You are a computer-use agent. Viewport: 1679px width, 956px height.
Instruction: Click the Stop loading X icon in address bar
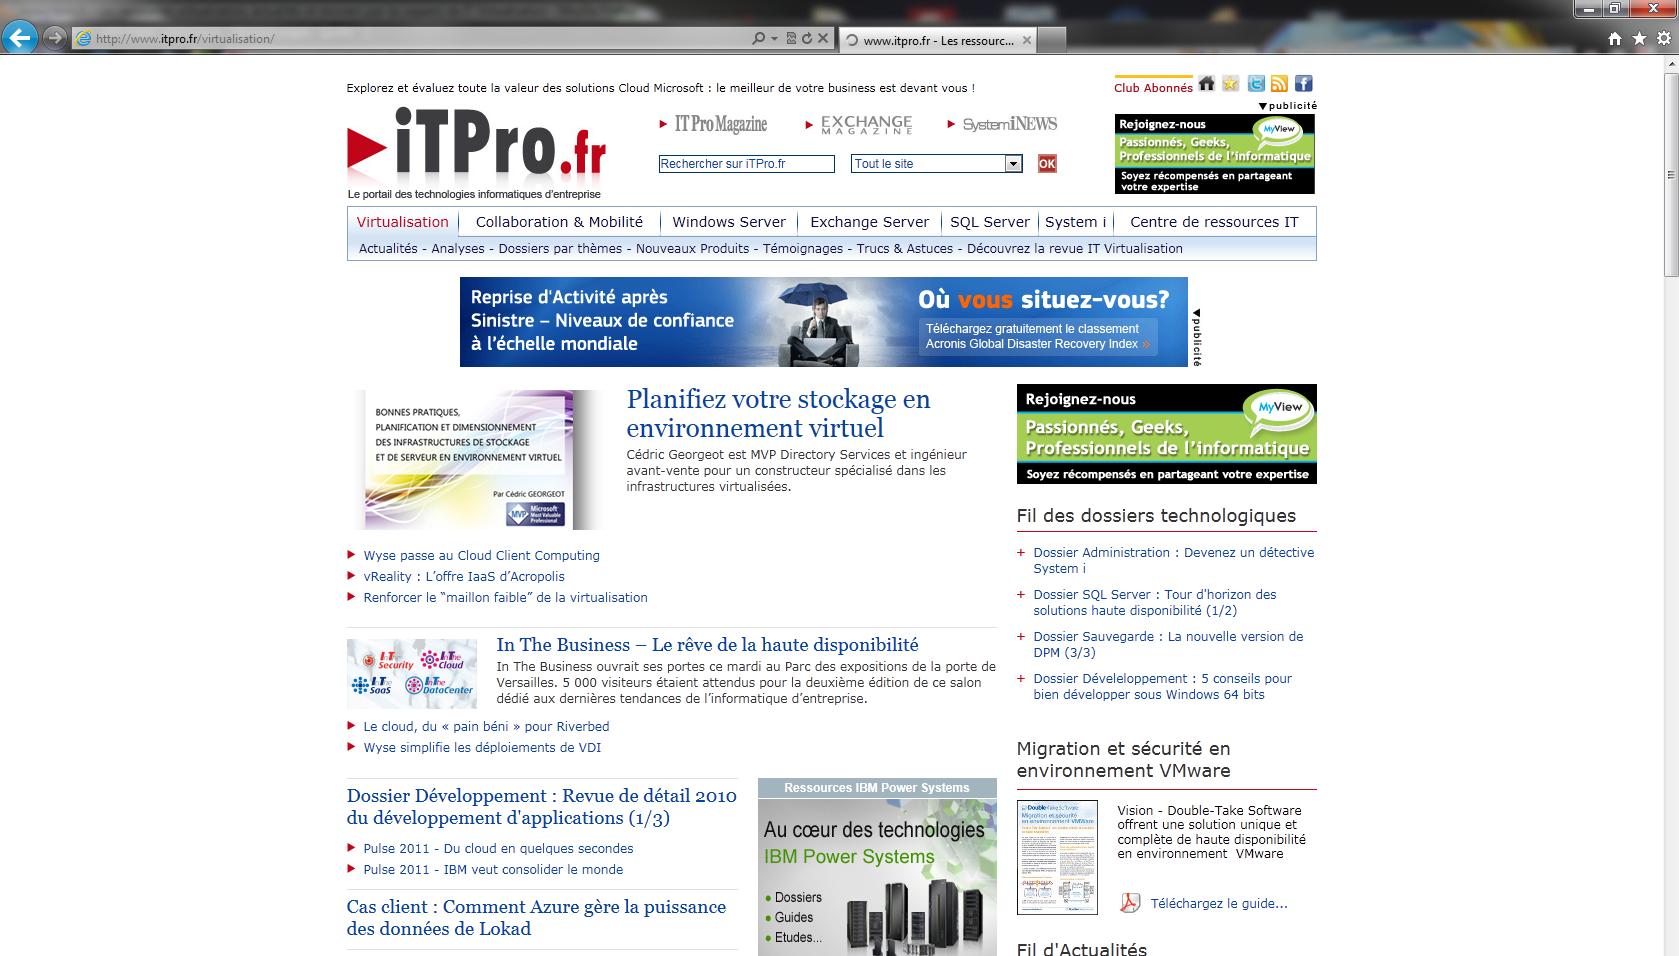(x=823, y=38)
